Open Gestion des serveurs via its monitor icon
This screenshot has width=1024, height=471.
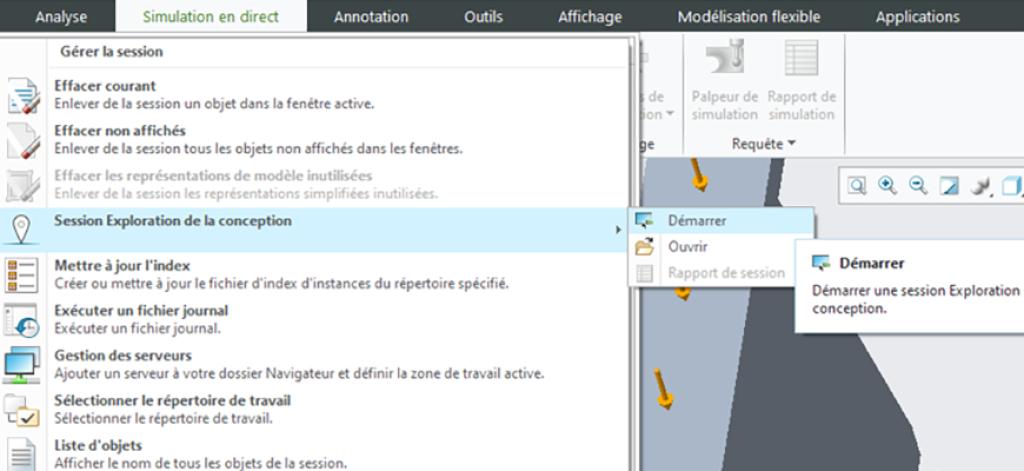(22, 363)
